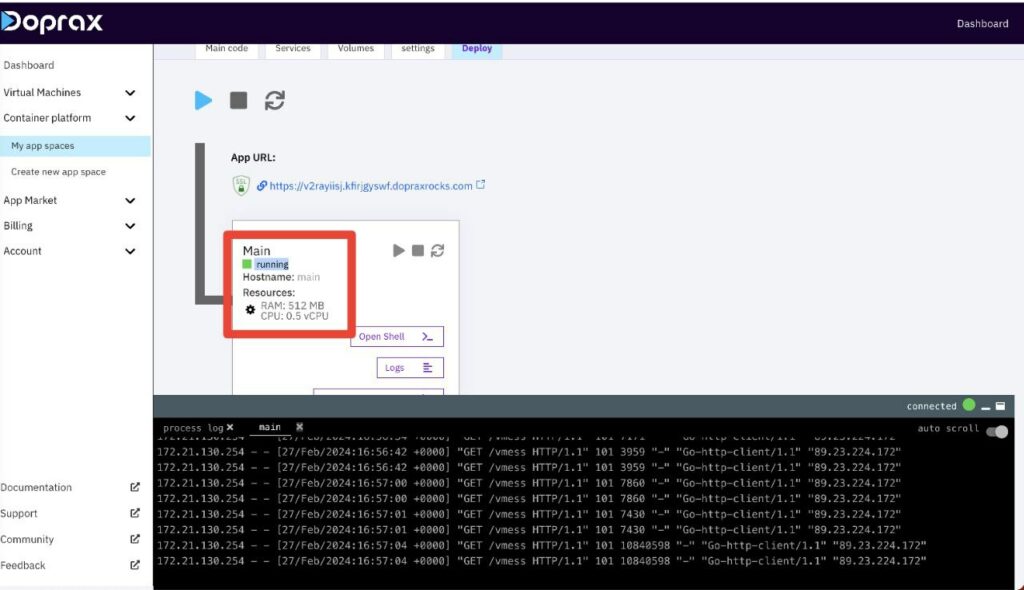Viewport: 1024px width, 590px height.
Task: Click the App Market menu label
Action: [x=30, y=201]
